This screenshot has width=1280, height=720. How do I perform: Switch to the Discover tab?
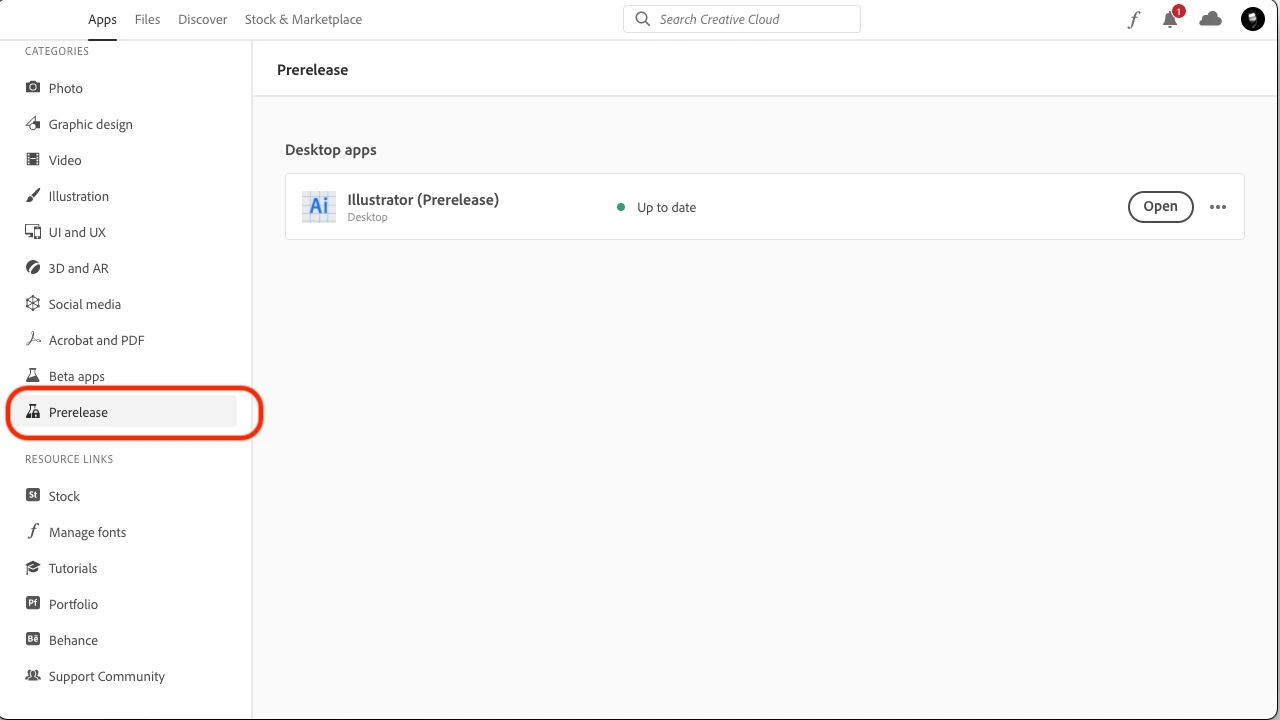click(x=203, y=20)
